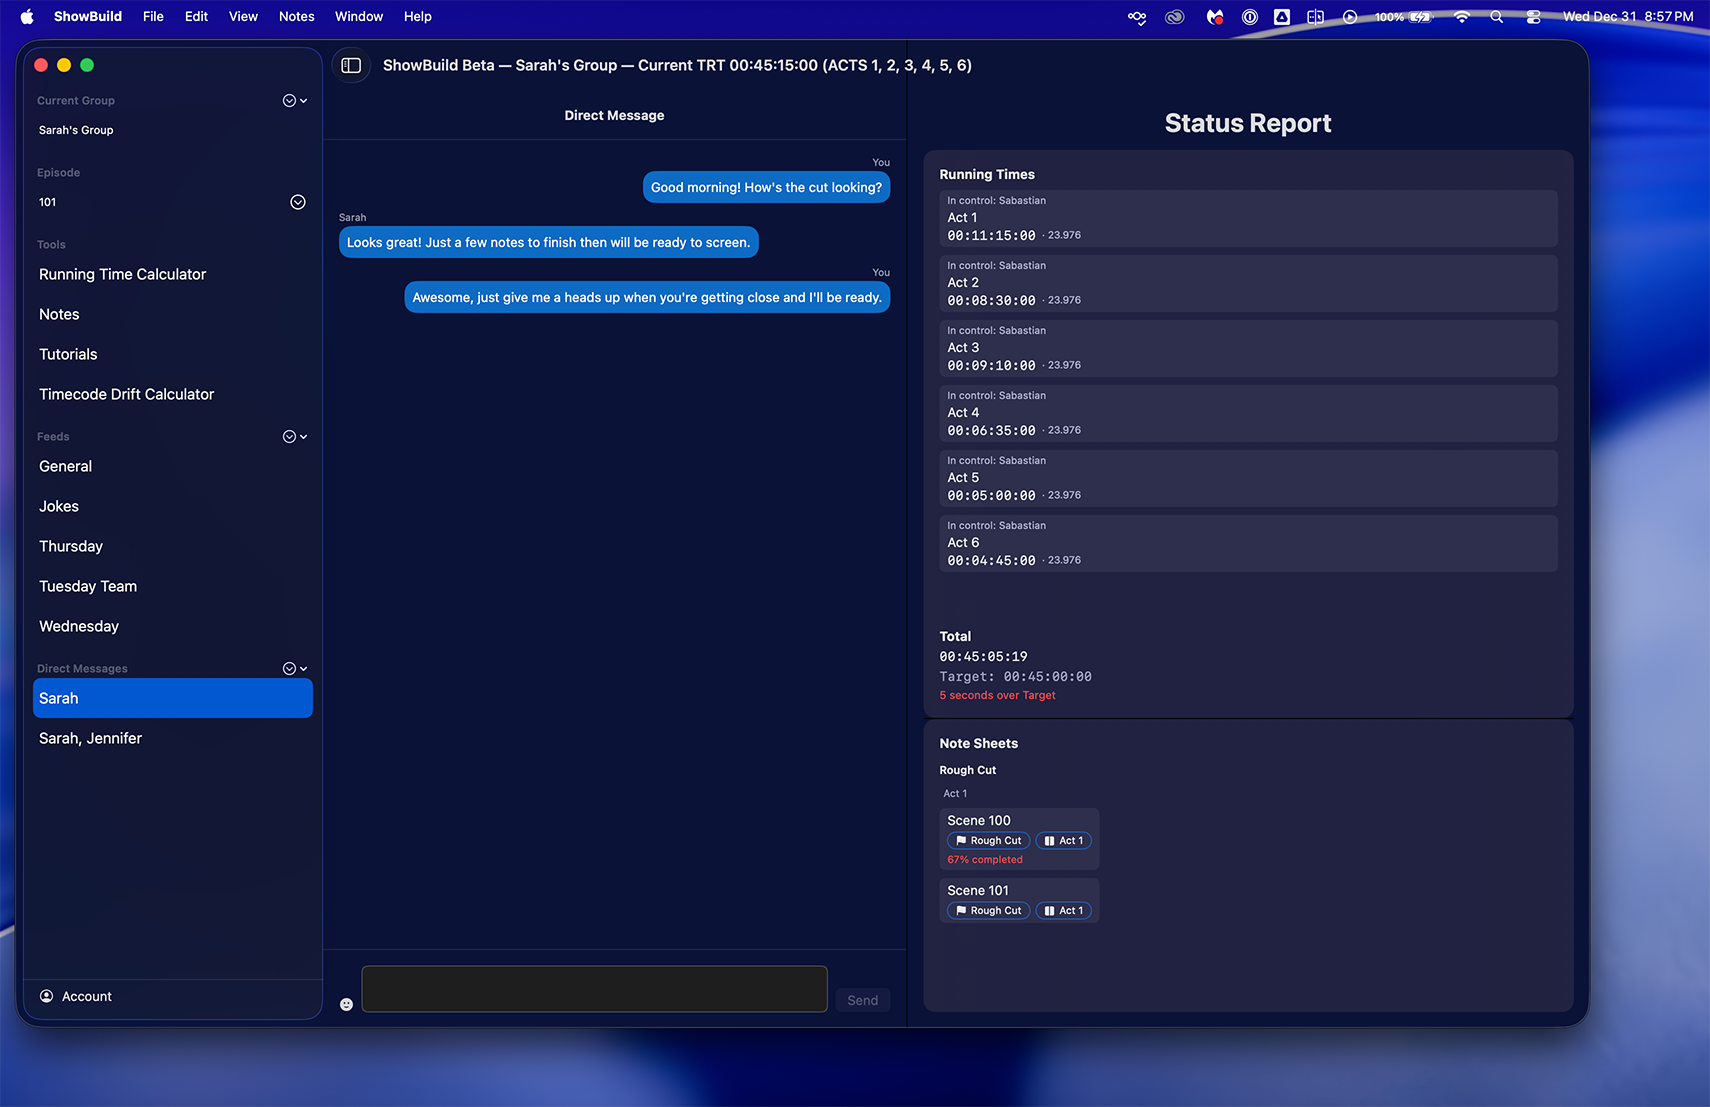Open the Sarah, Jennifer conversation

[90, 738]
